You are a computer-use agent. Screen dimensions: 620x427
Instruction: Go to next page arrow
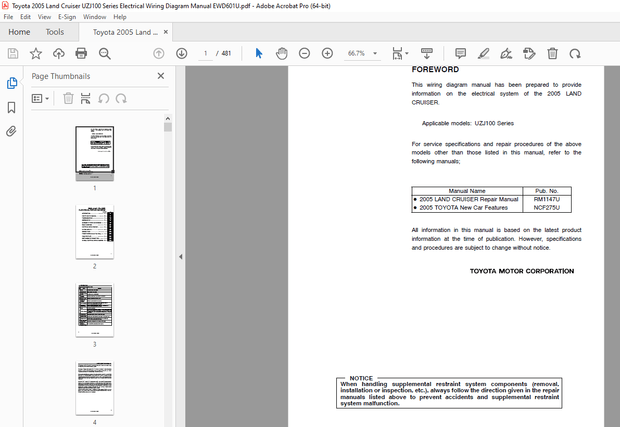[x=181, y=53]
